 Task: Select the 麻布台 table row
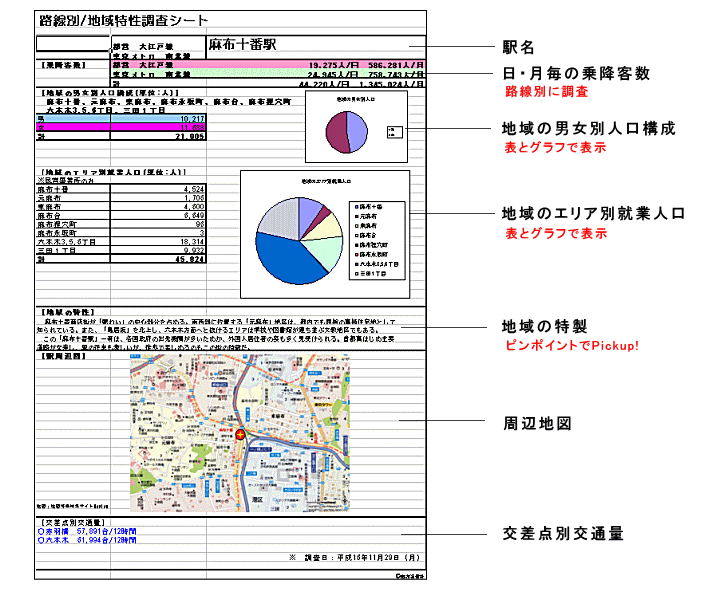(121, 215)
